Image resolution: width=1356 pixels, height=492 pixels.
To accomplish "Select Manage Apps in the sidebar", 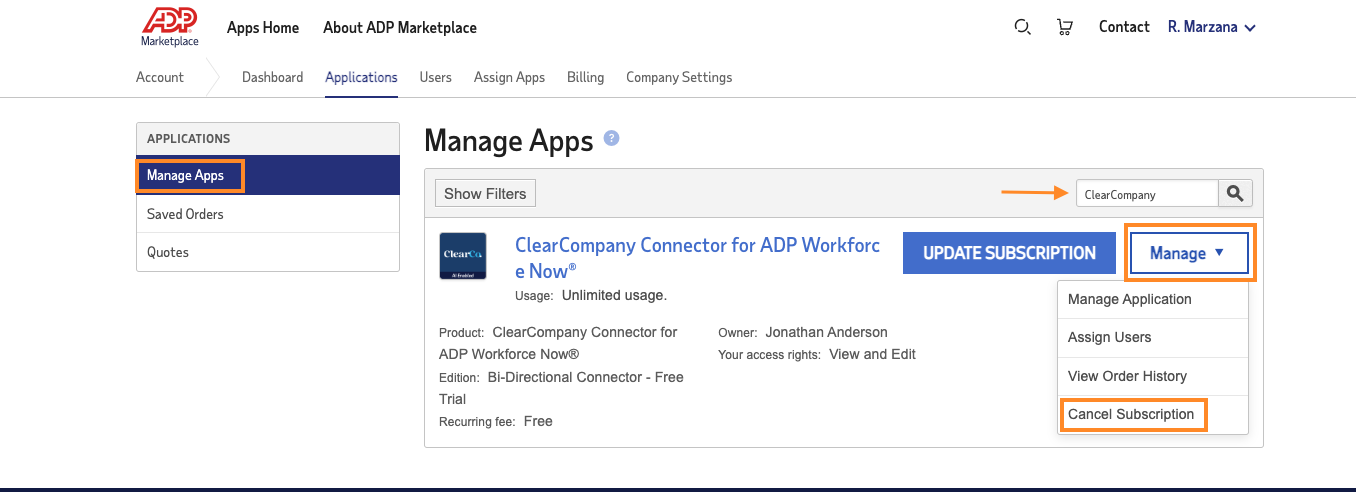I will coord(268,175).
